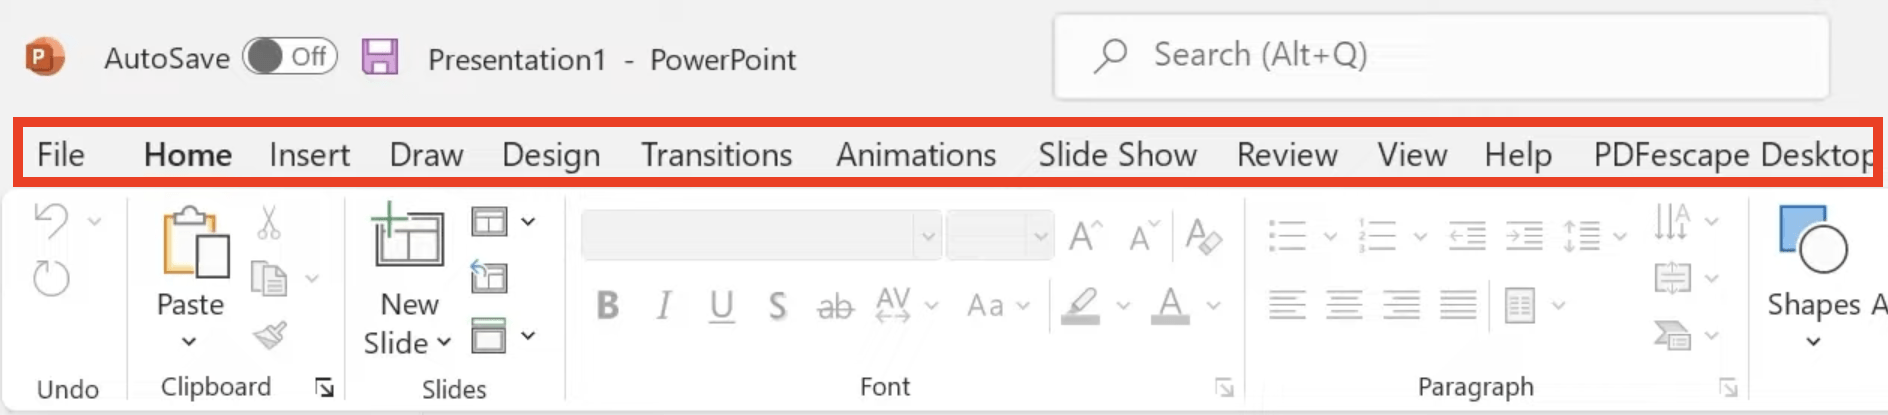The height and width of the screenshot is (415, 1888).
Task: Toggle Italic formatting
Action: click(663, 305)
